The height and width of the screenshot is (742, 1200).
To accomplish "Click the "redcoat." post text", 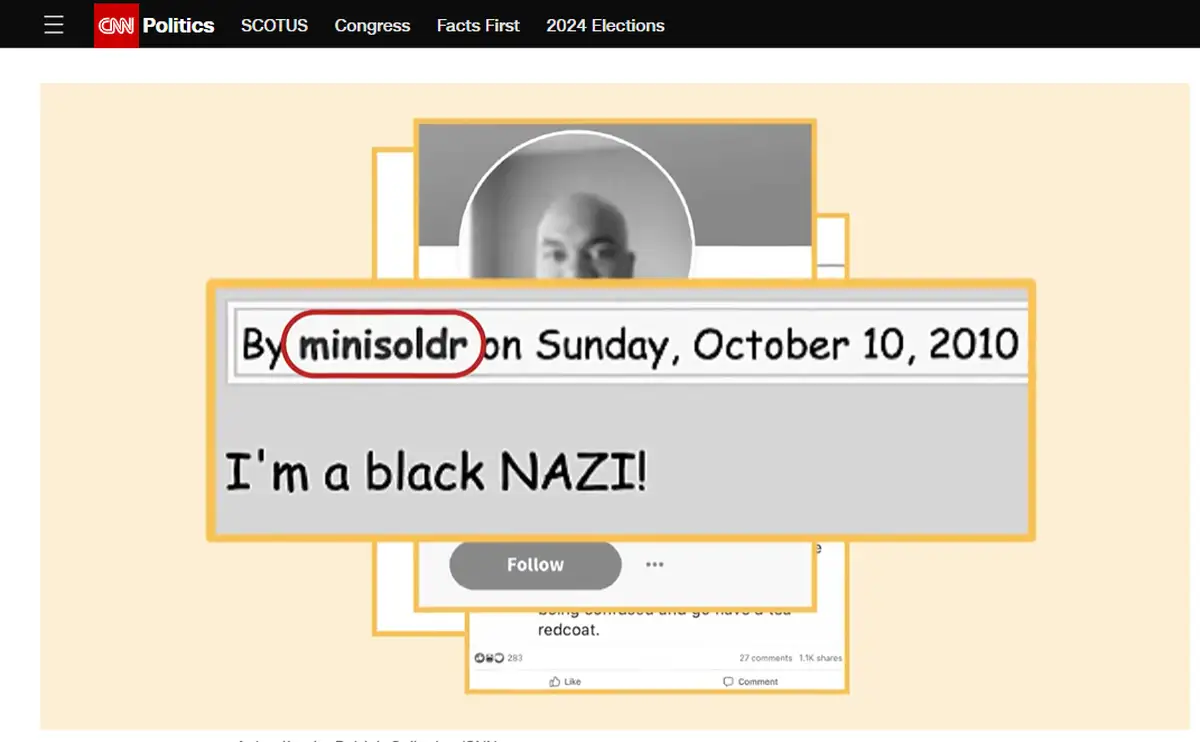I will coord(568,630).
